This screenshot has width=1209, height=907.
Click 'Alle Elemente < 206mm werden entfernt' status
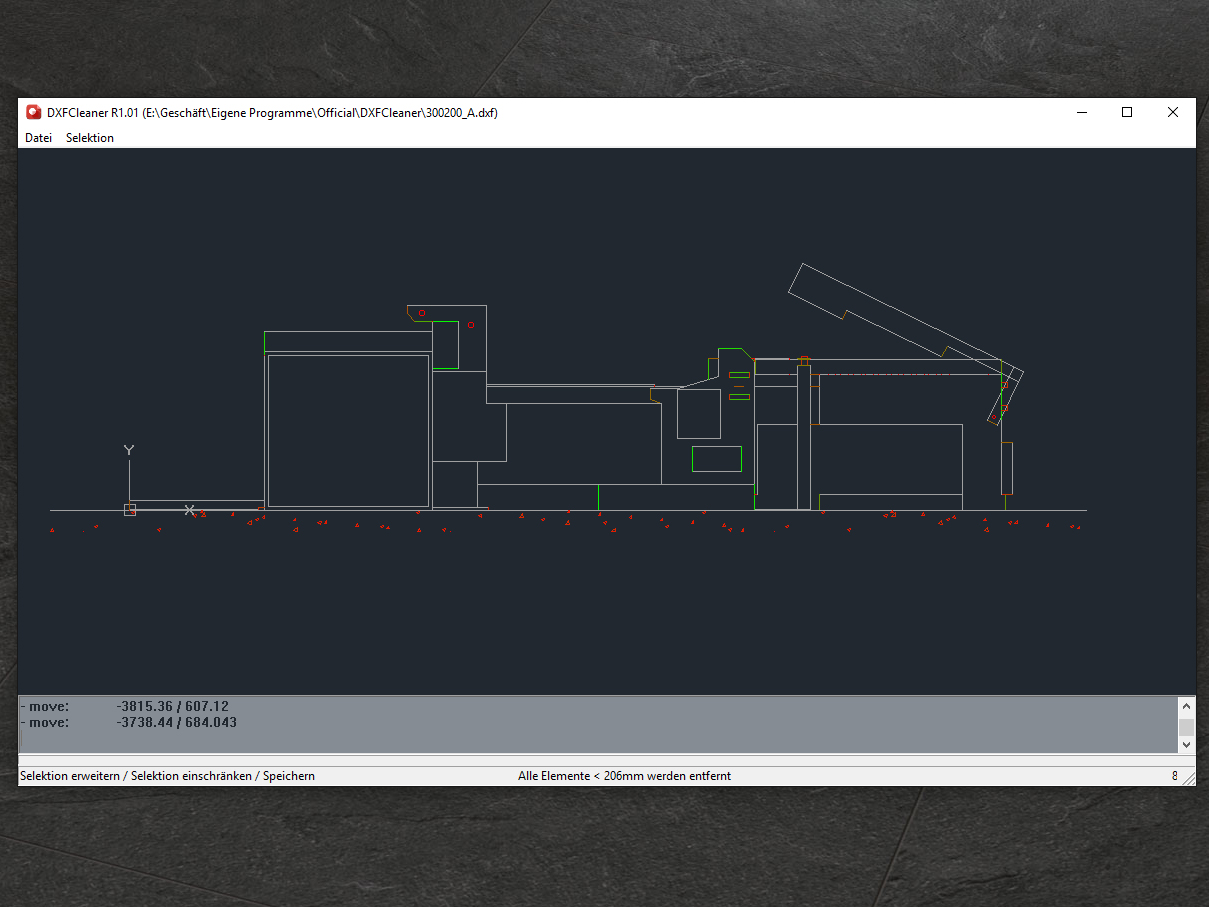pyautogui.click(x=624, y=776)
